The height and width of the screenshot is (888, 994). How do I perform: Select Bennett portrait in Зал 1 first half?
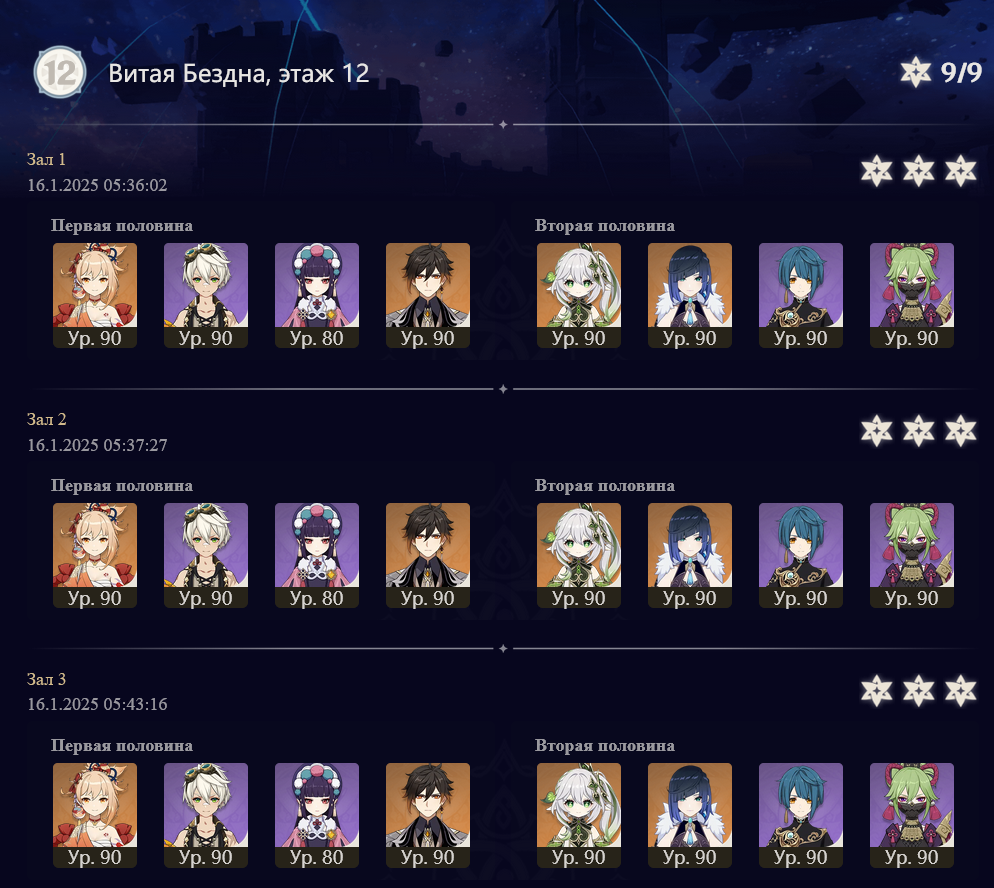coord(206,295)
